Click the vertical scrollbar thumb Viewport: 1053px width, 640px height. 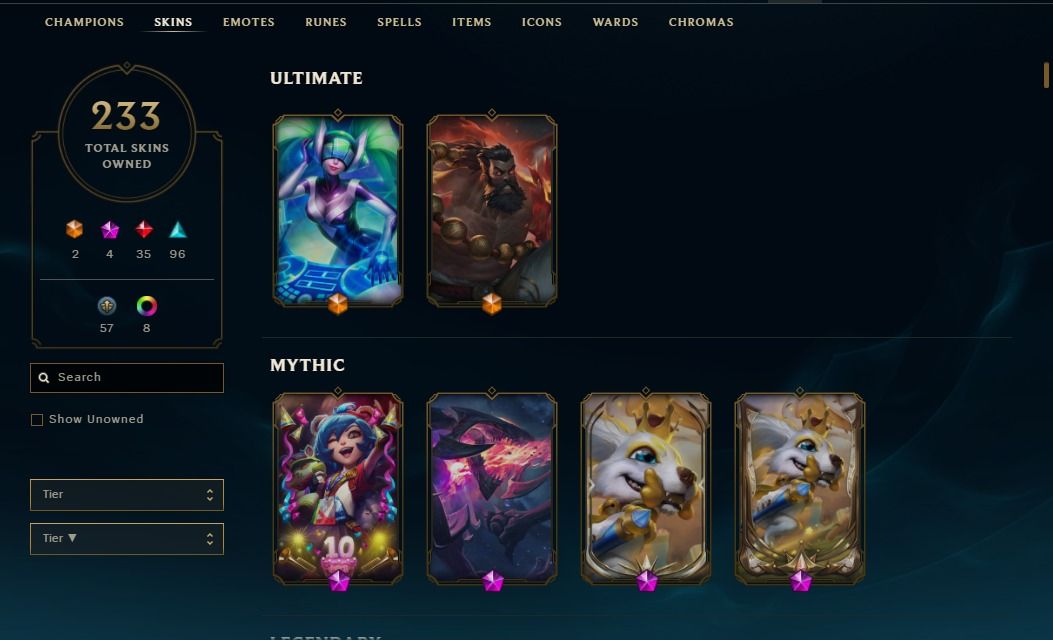click(1046, 75)
